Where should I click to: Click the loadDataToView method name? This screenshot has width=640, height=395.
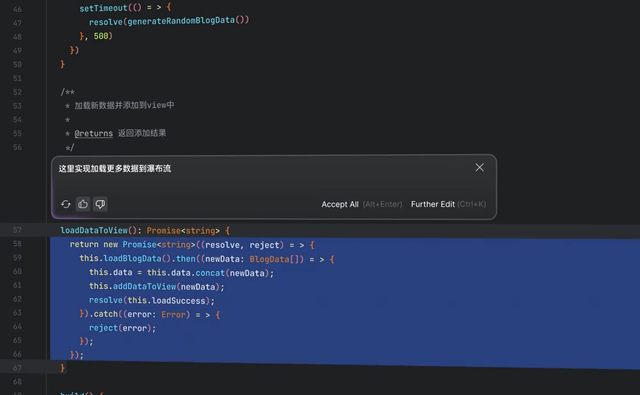point(94,231)
